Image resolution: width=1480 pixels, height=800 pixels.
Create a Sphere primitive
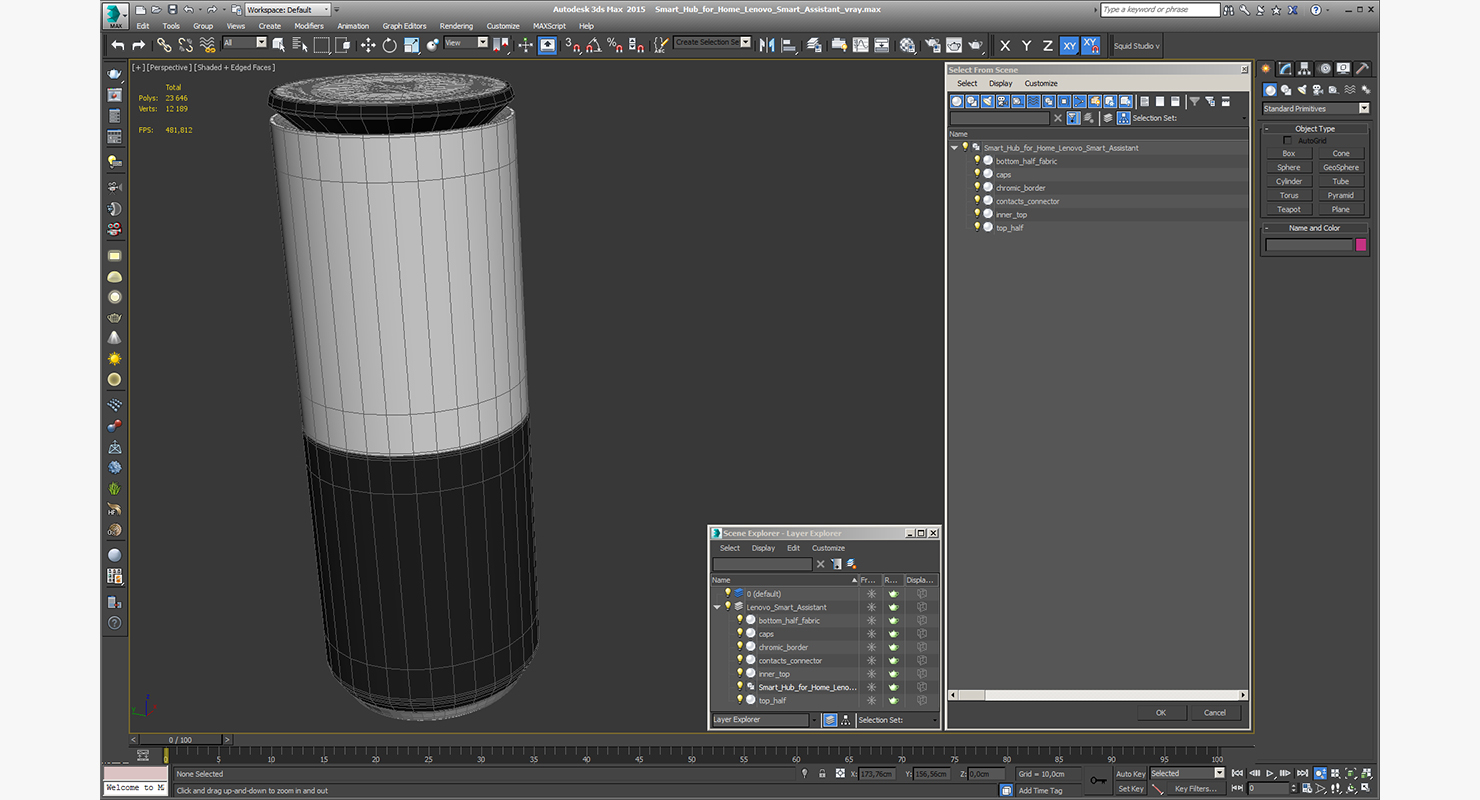pos(1289,167)
